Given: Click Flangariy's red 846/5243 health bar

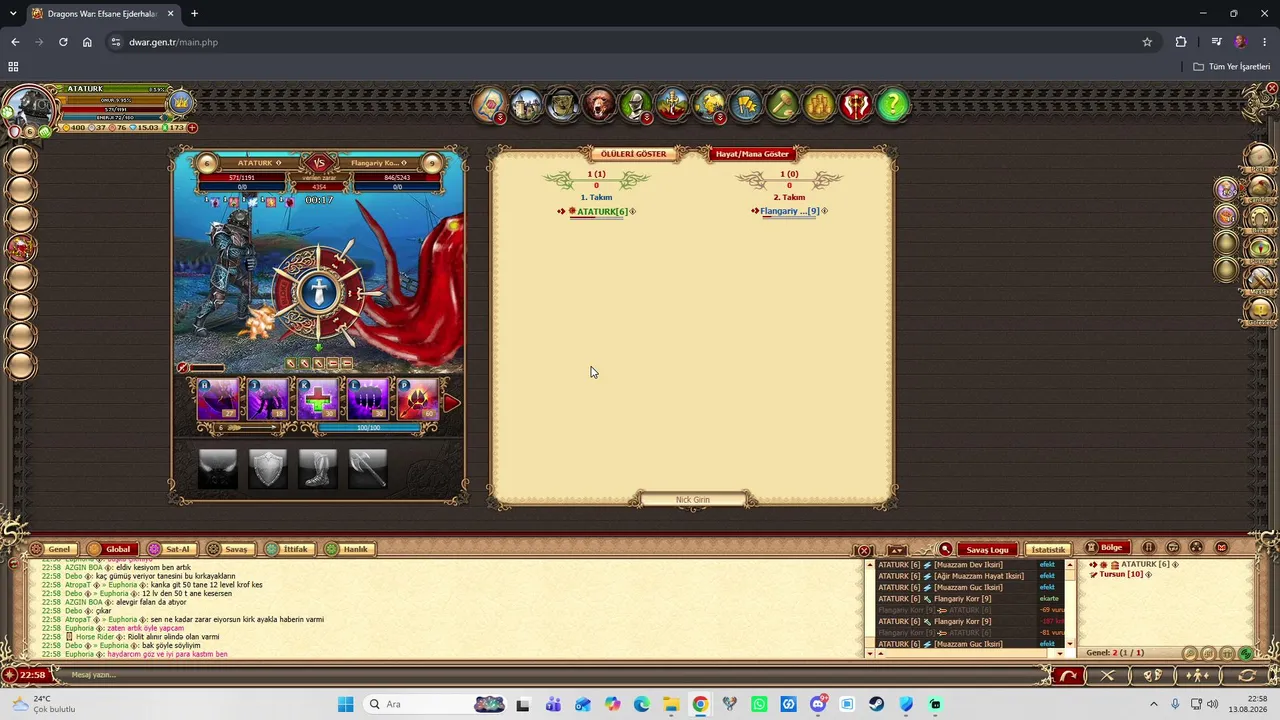Looking at the screenshot, I should (x=397, y=178).
